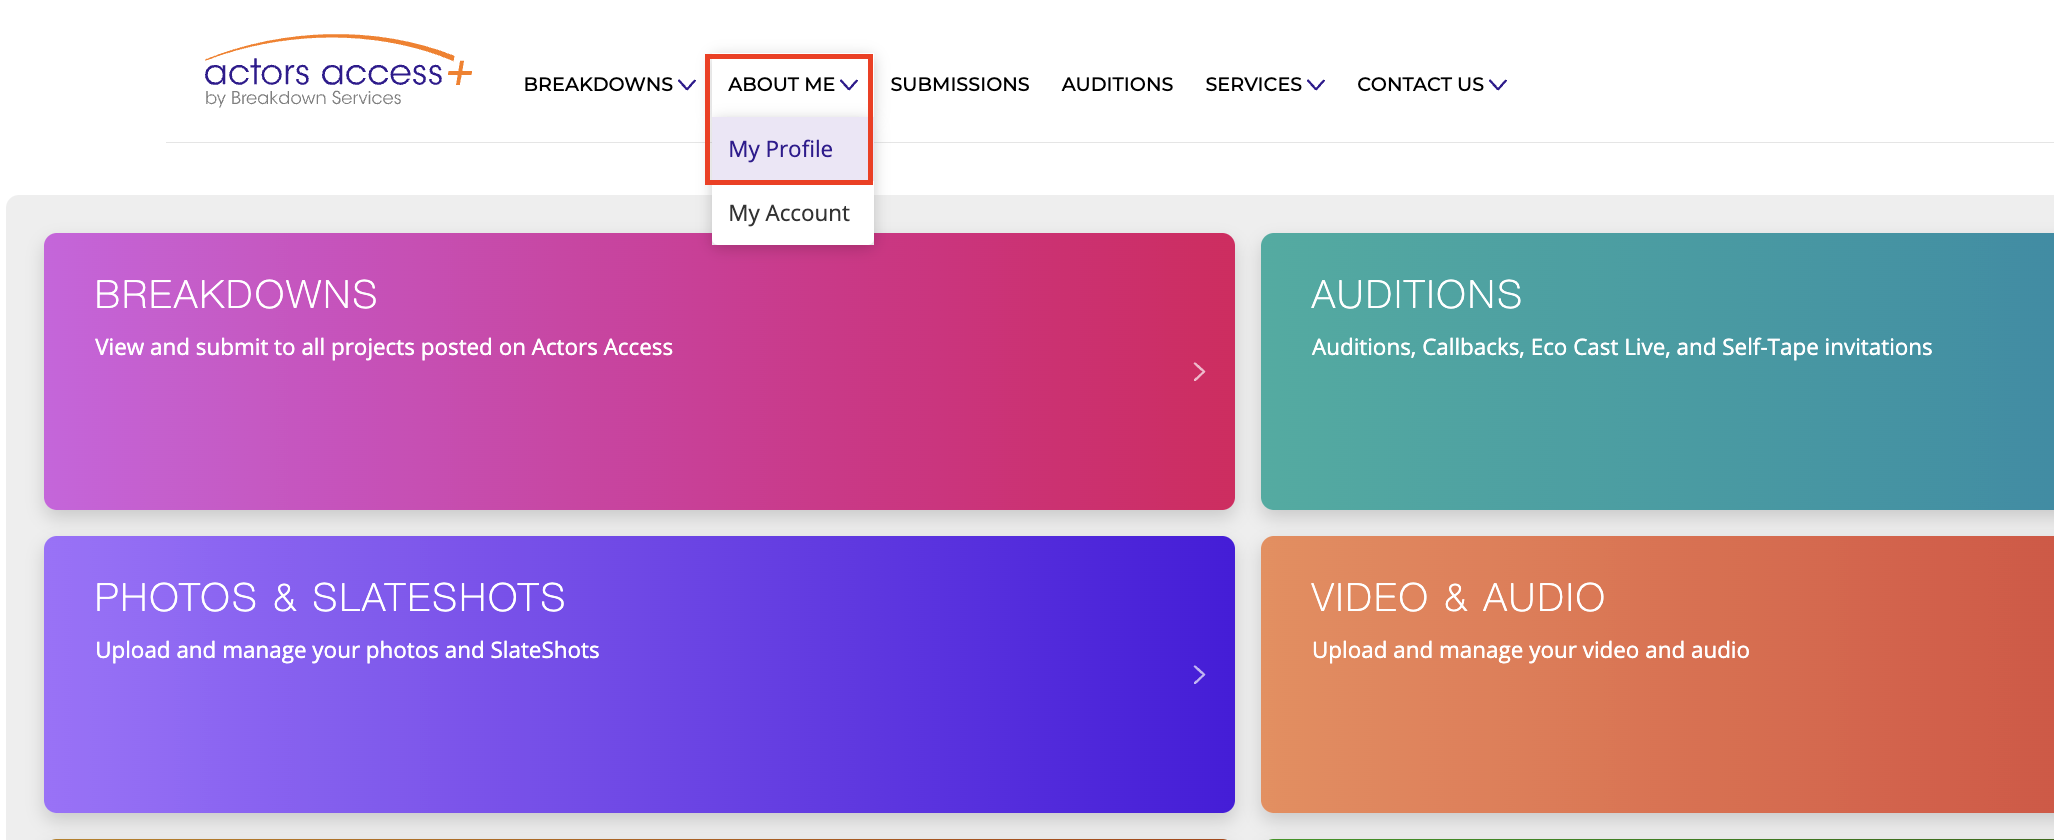Click the arrow on the Breakdowns card
2054x840 pixels.
click(1199, 372)
